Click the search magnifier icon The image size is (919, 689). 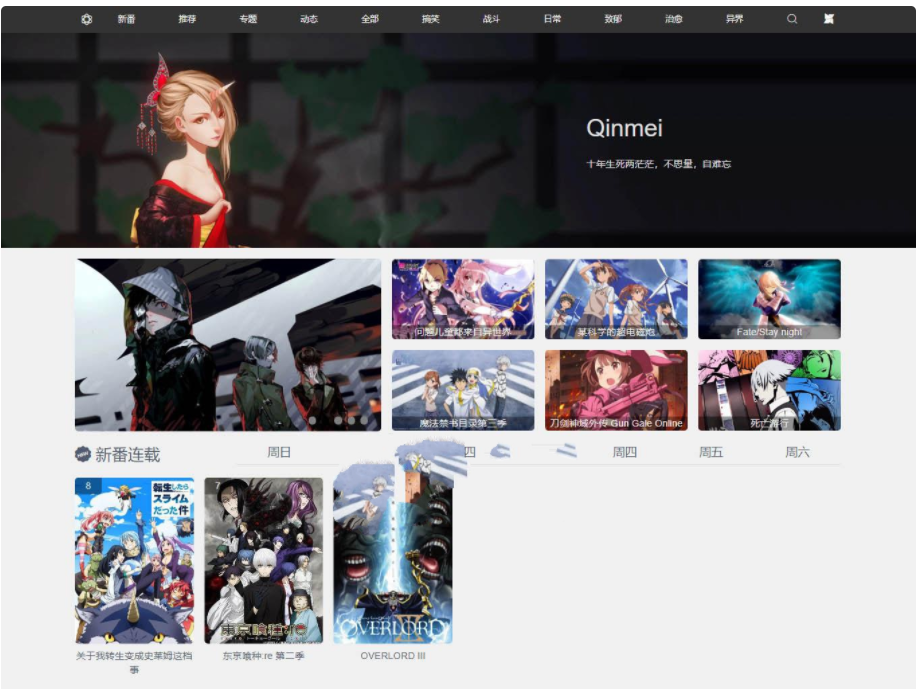791,19
